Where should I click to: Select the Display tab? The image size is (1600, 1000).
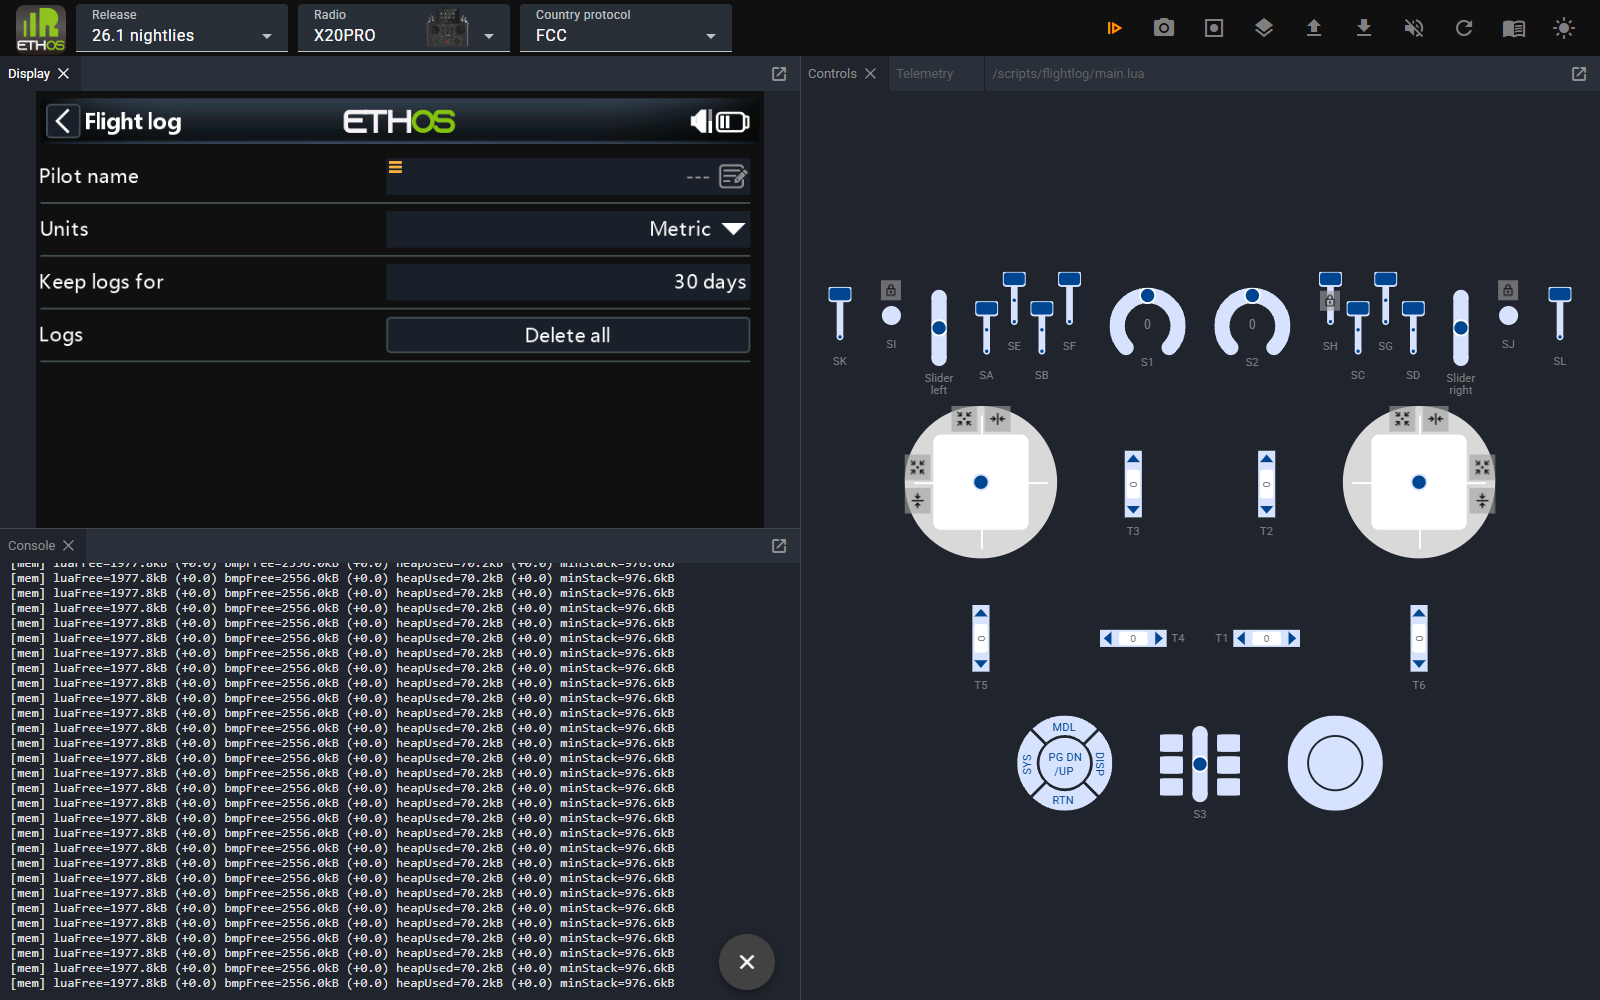[29, 74]
